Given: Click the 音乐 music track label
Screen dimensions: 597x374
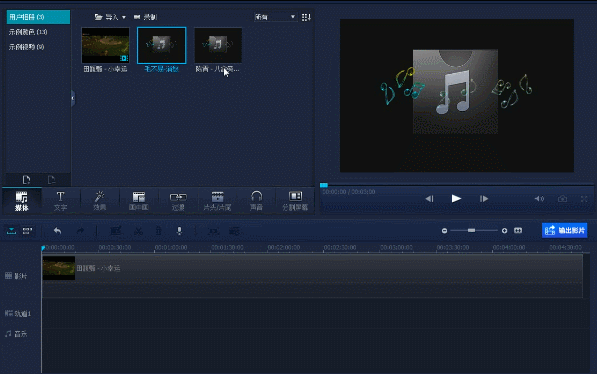Looking at the screenshot, I should 16,334.
